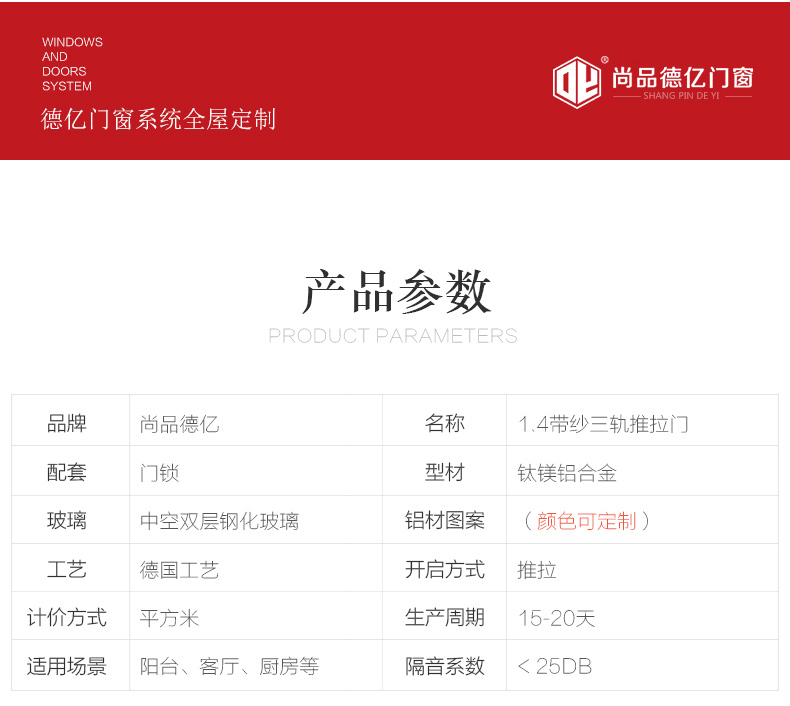Click the 阳台、客厅、厨房等 scenes cell

pyautogui.click(x=229, y=666)
